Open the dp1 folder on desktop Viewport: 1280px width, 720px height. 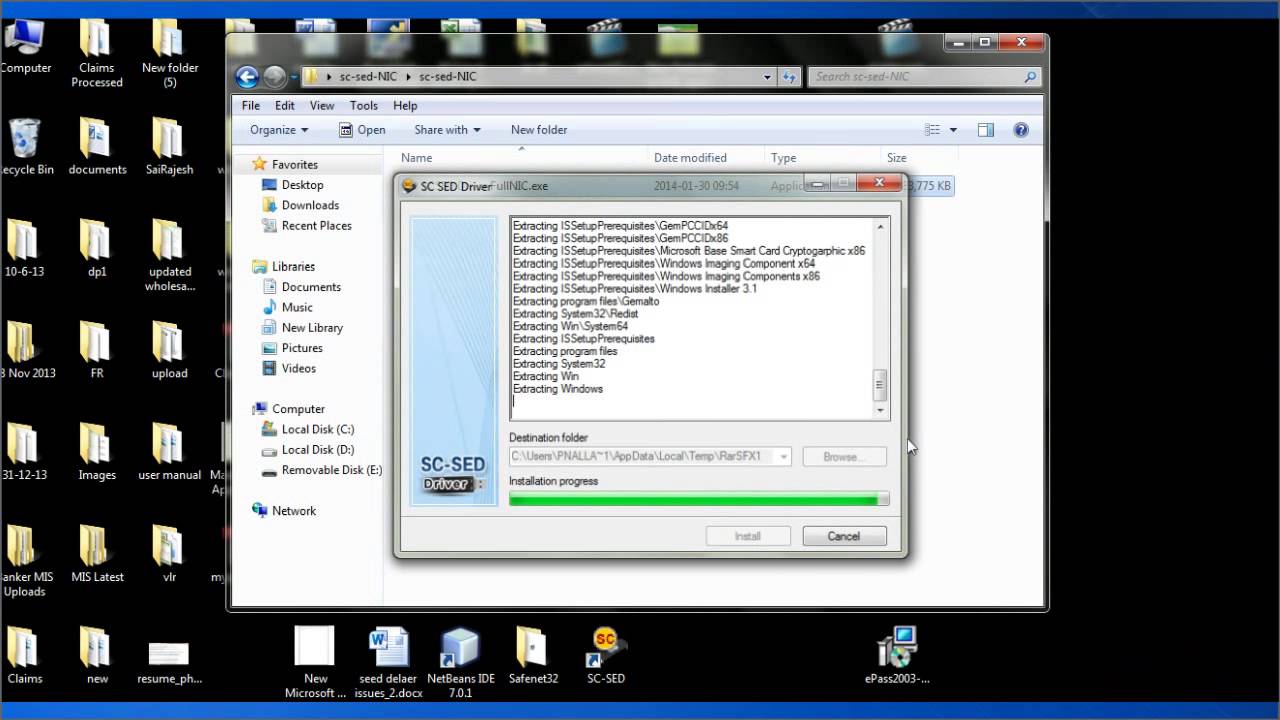pos(96,249)
